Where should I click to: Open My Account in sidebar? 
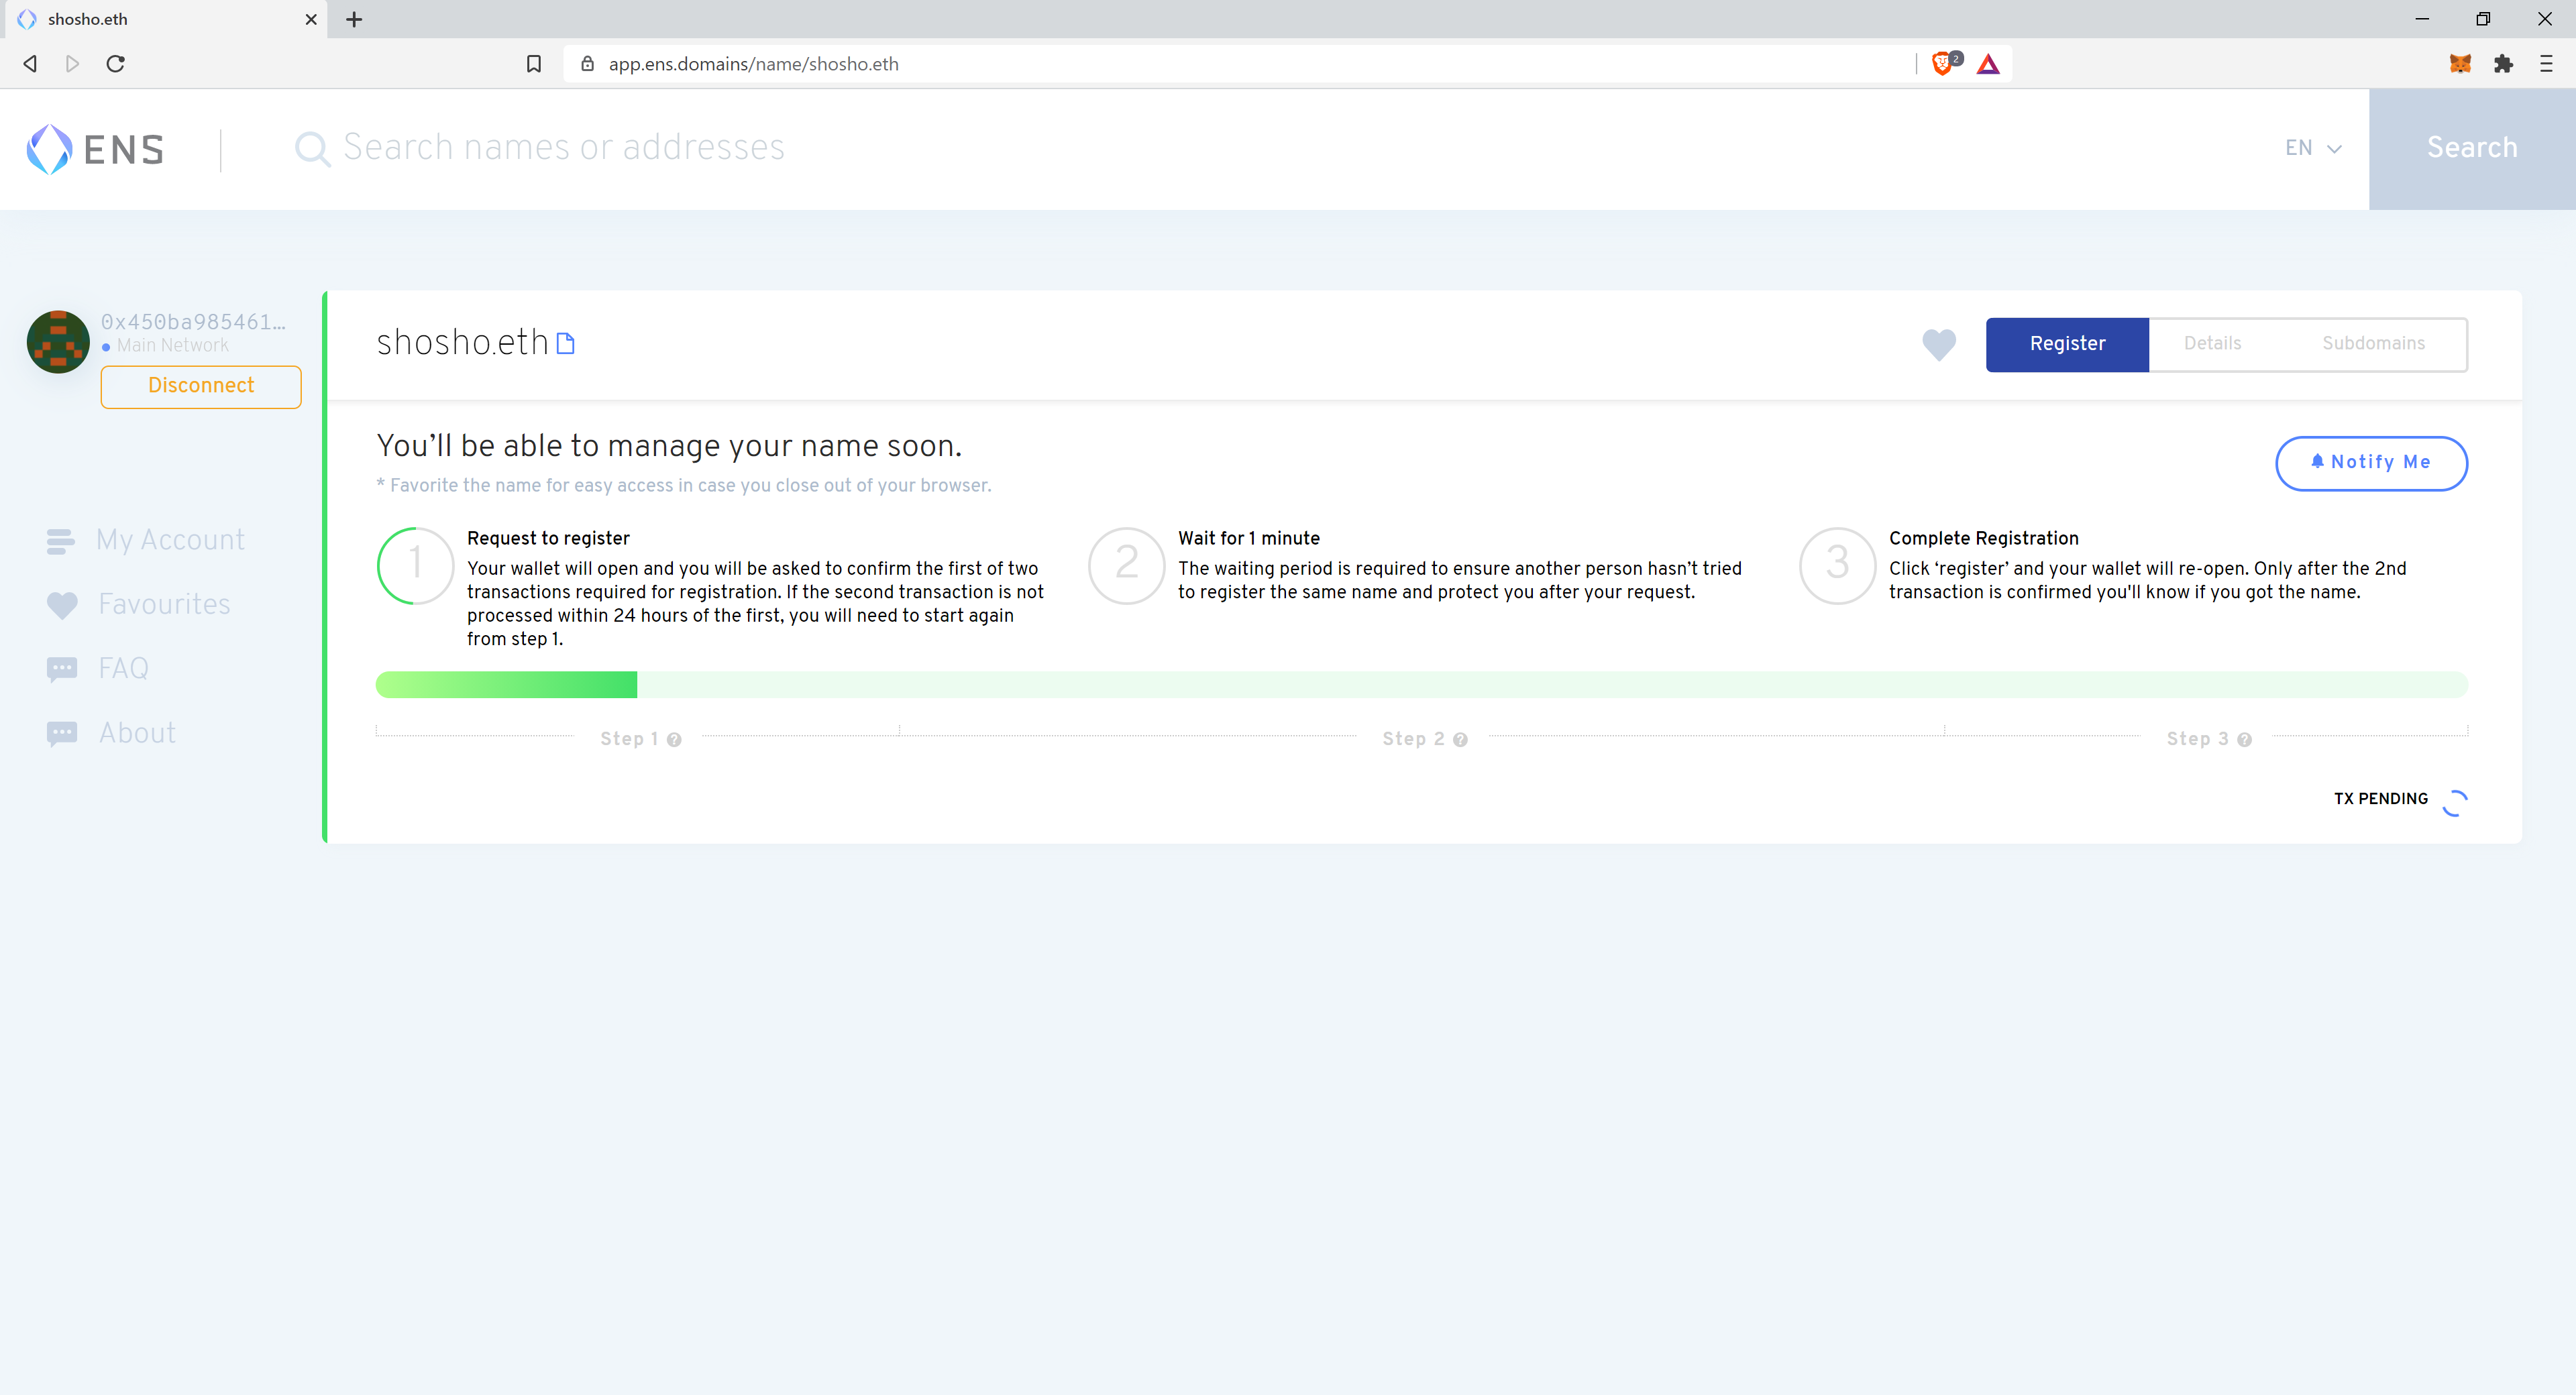click(x=146, y=541)
